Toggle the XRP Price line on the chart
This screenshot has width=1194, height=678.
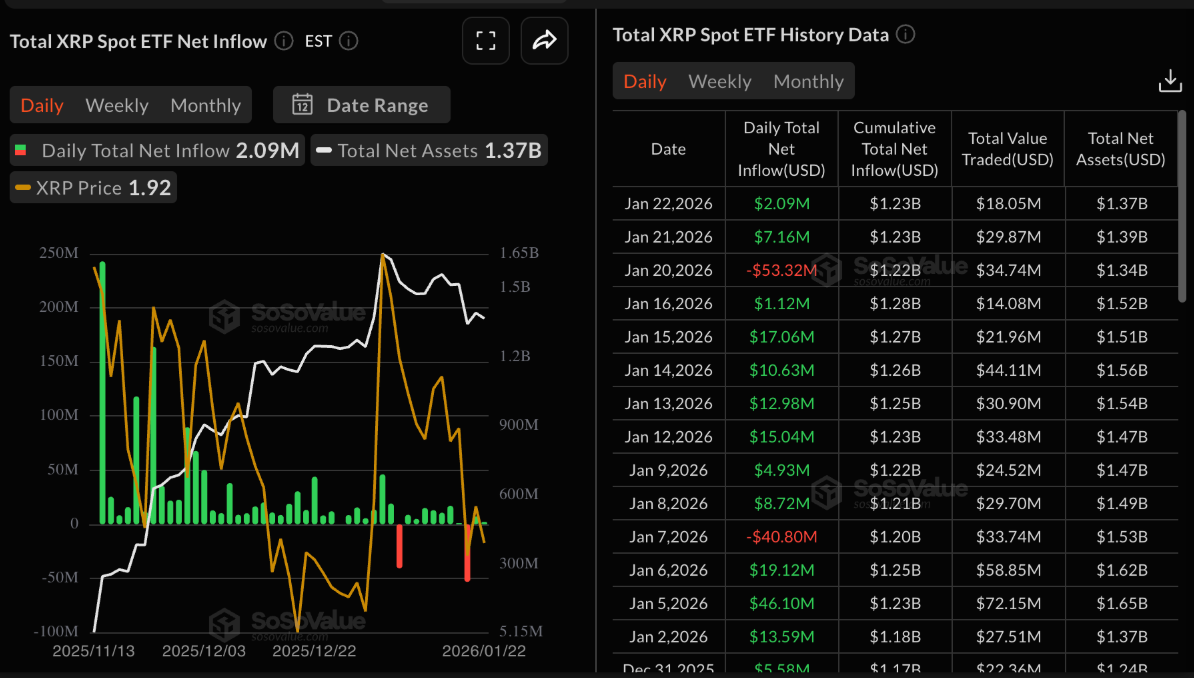[92, 187]
